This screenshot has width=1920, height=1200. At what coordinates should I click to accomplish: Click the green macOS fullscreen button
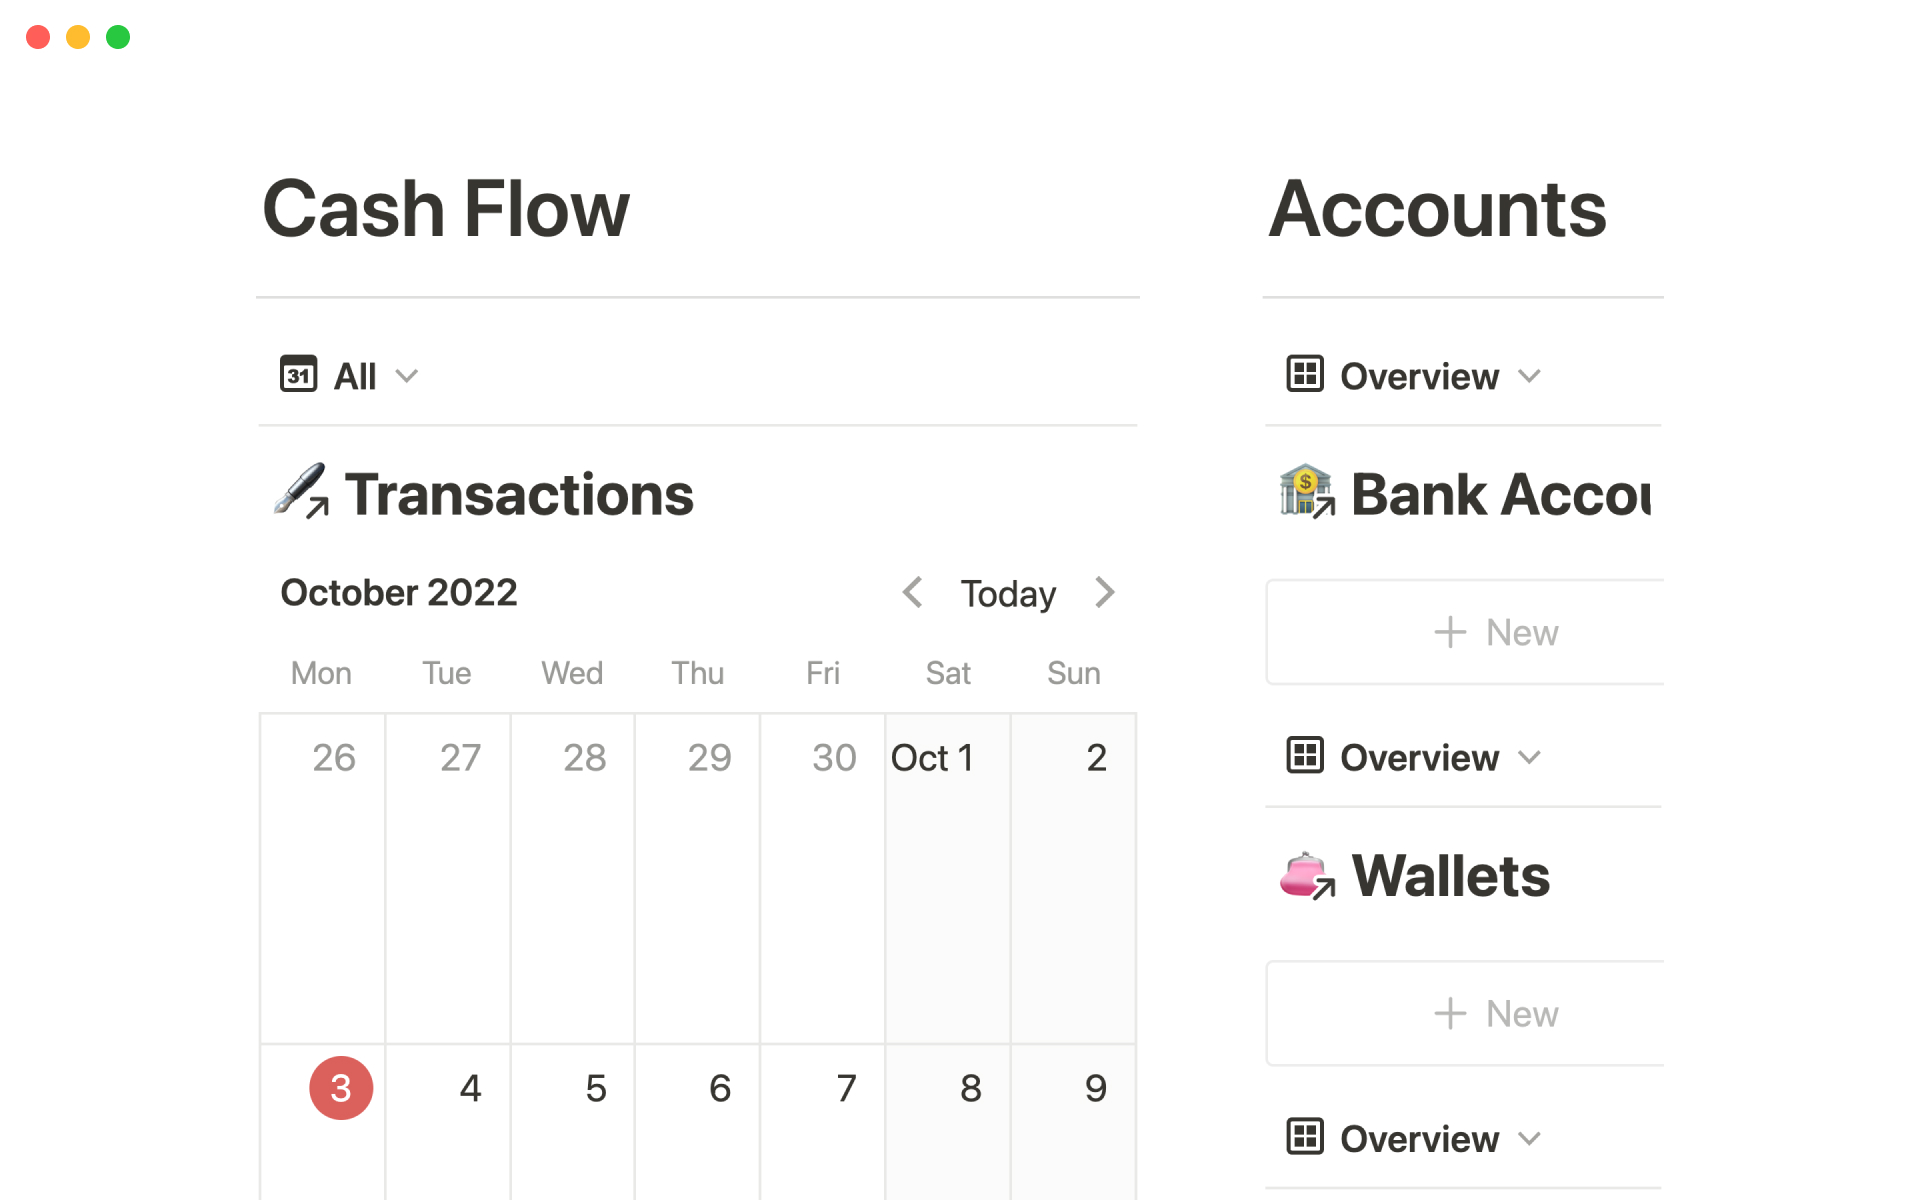click(118, 37)
